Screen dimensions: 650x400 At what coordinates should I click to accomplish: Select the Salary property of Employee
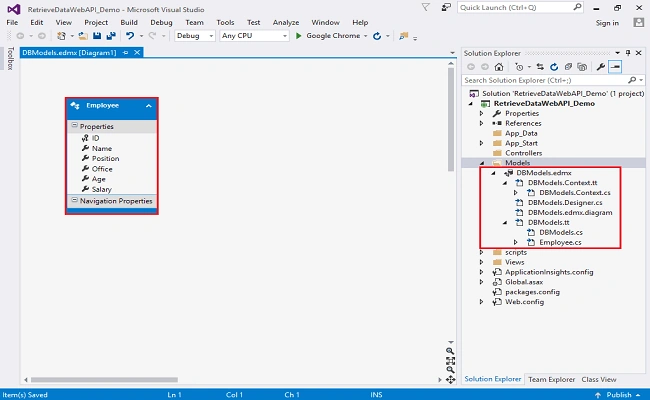click(102, 189)
